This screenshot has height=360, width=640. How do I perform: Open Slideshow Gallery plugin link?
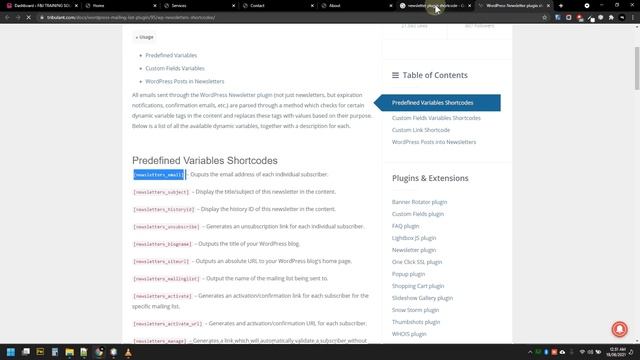pos(422,298)
